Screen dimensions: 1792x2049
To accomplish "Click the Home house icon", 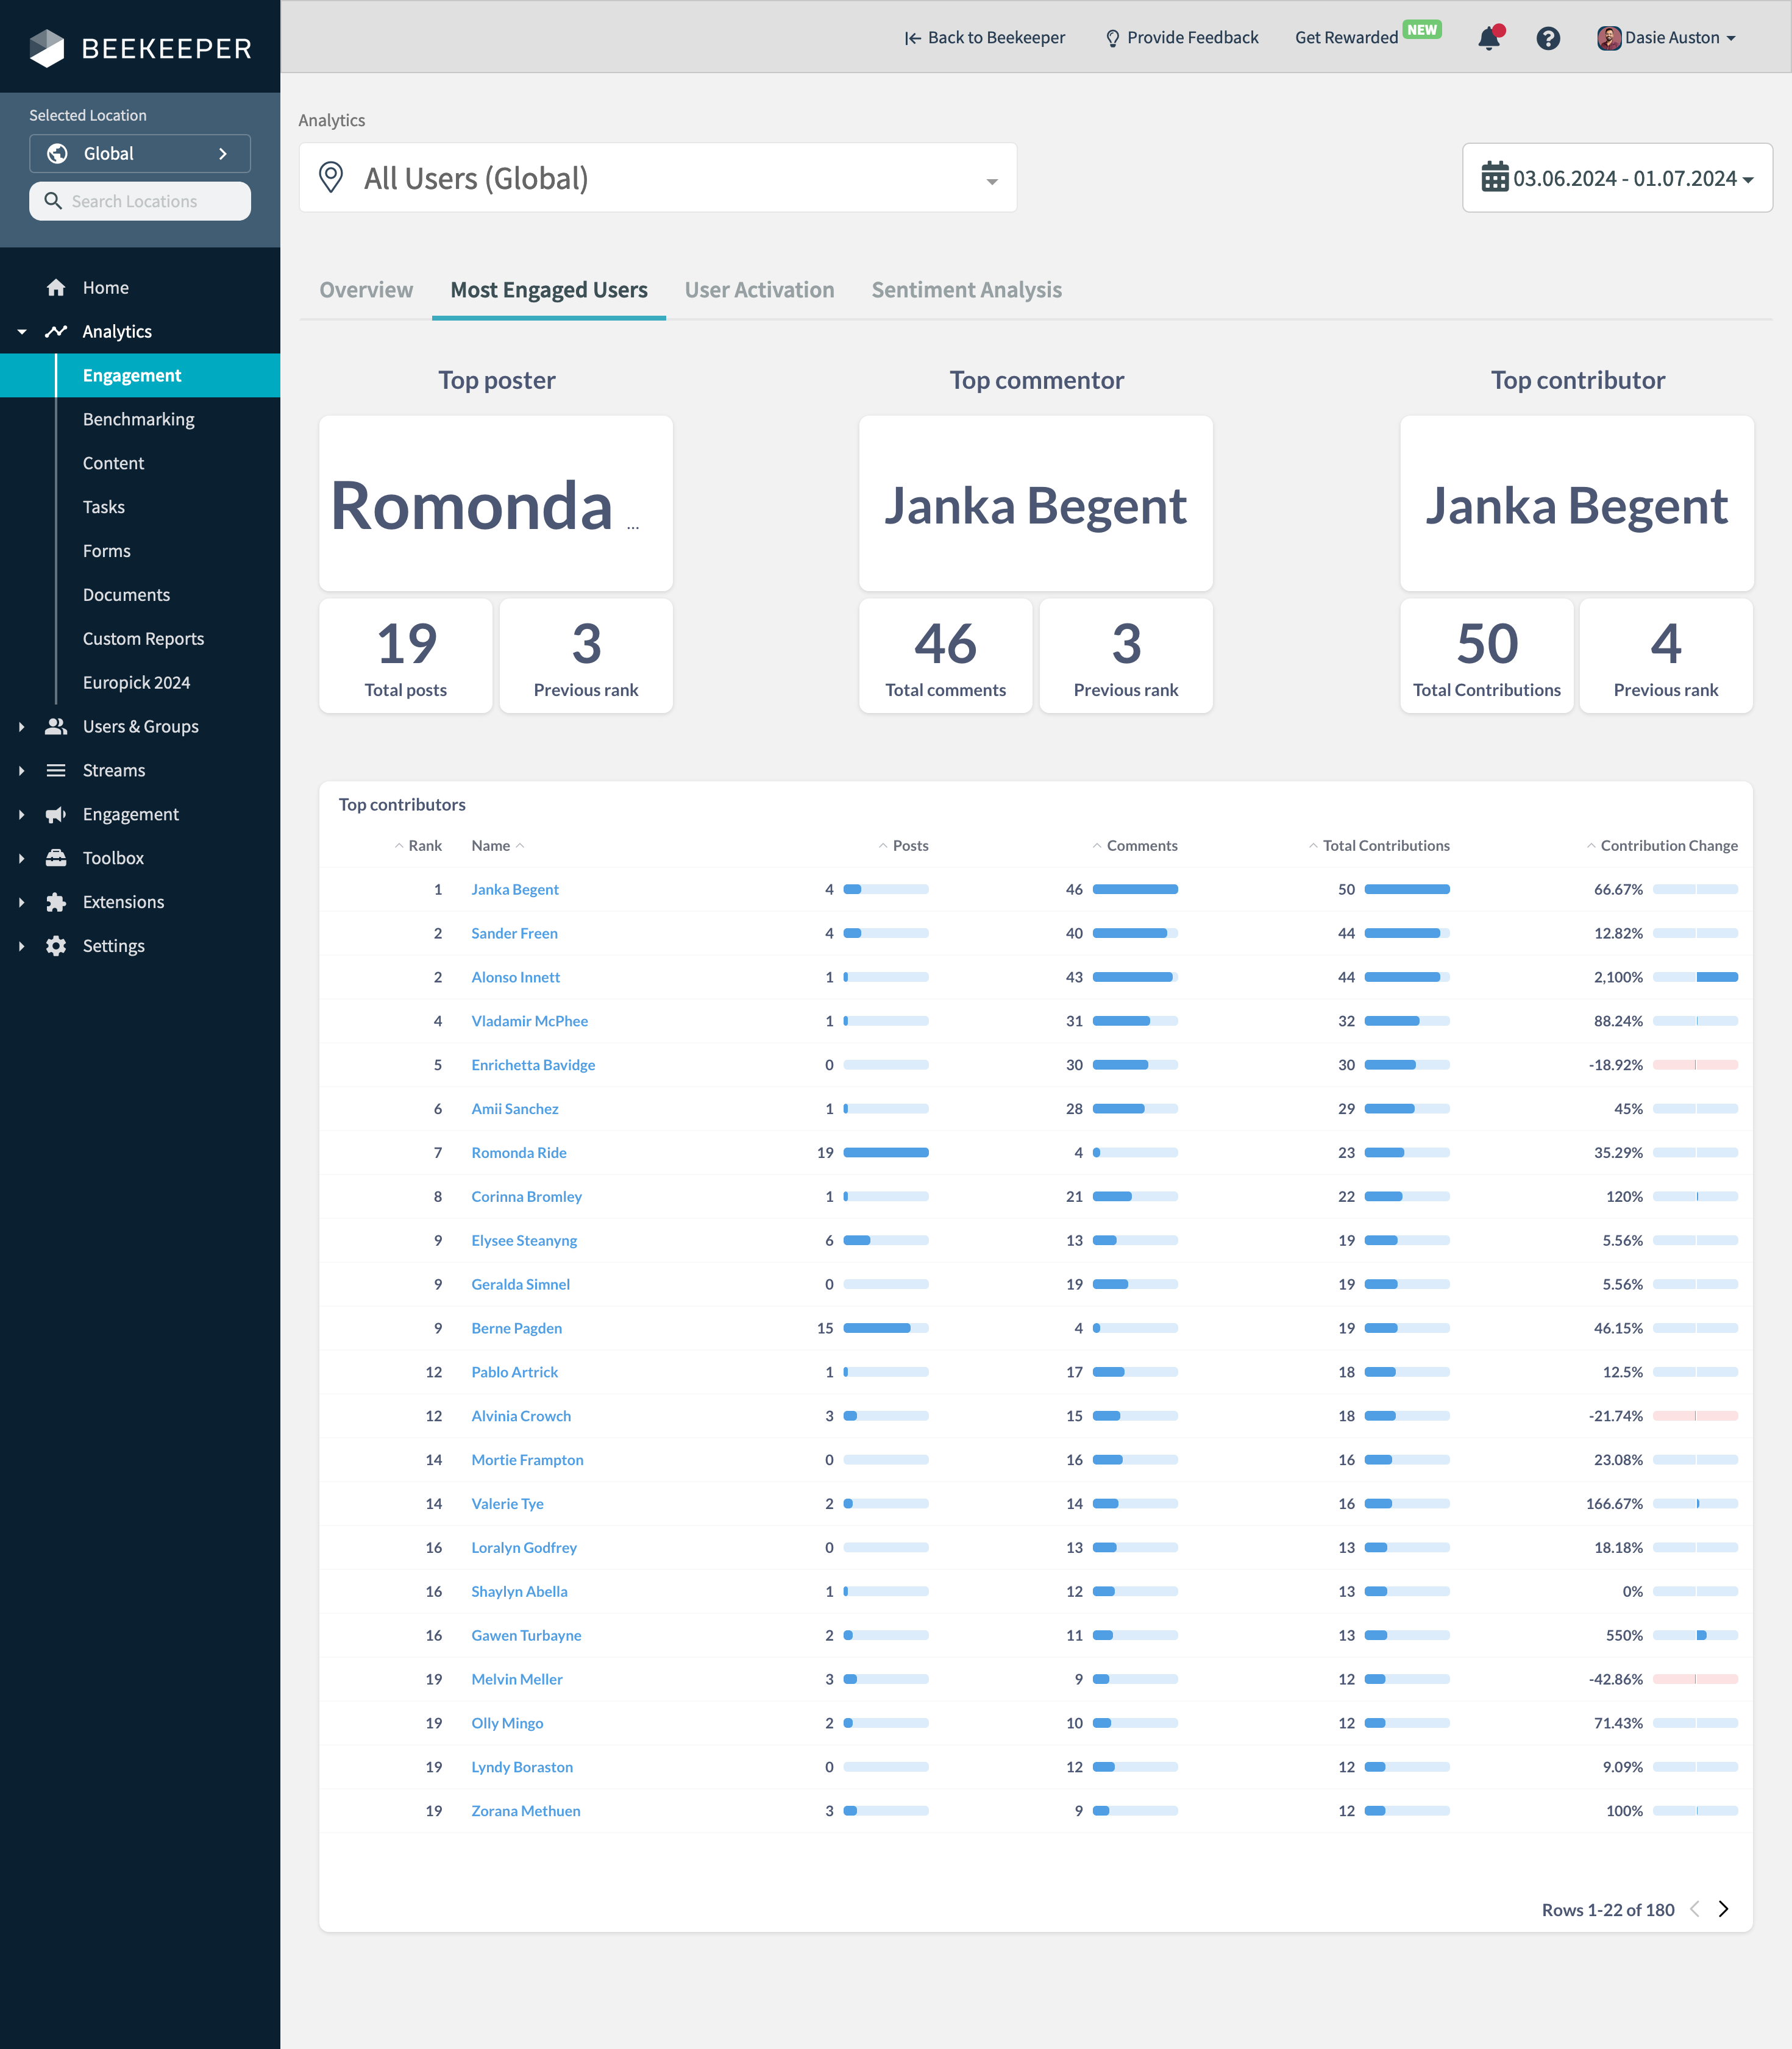I will tap(56, 288).
